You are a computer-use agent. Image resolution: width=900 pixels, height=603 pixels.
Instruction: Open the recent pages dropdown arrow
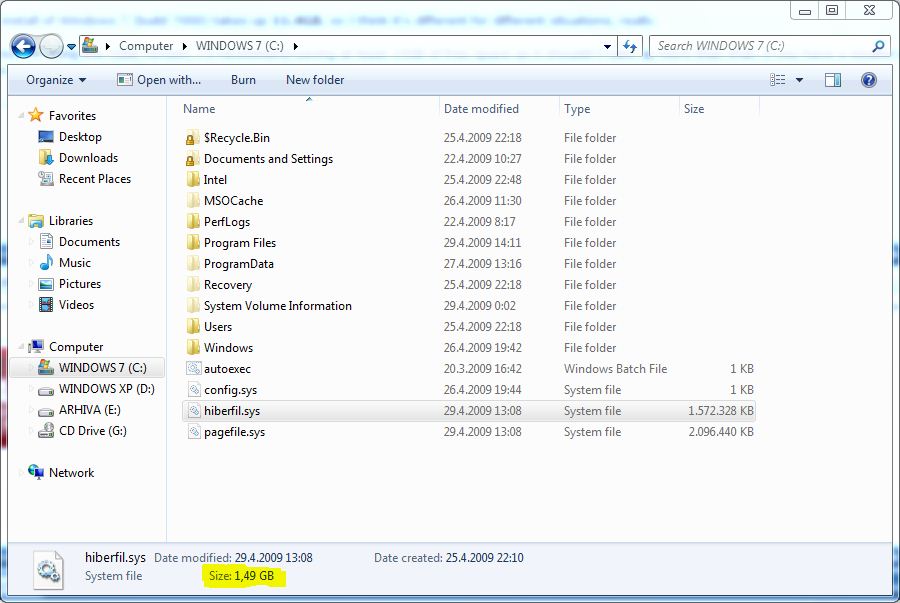pyautogui.click(x=71, y=46)
